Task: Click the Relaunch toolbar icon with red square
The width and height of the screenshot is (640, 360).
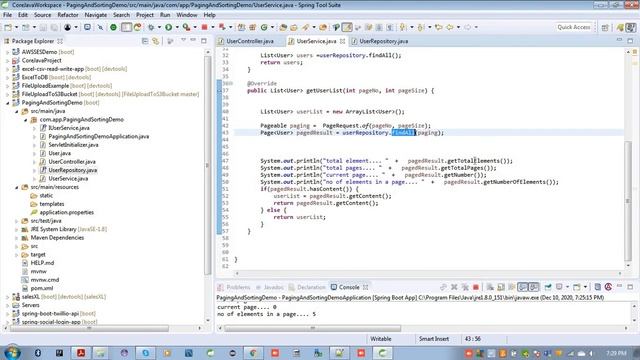Action: (x=222, y=27)
